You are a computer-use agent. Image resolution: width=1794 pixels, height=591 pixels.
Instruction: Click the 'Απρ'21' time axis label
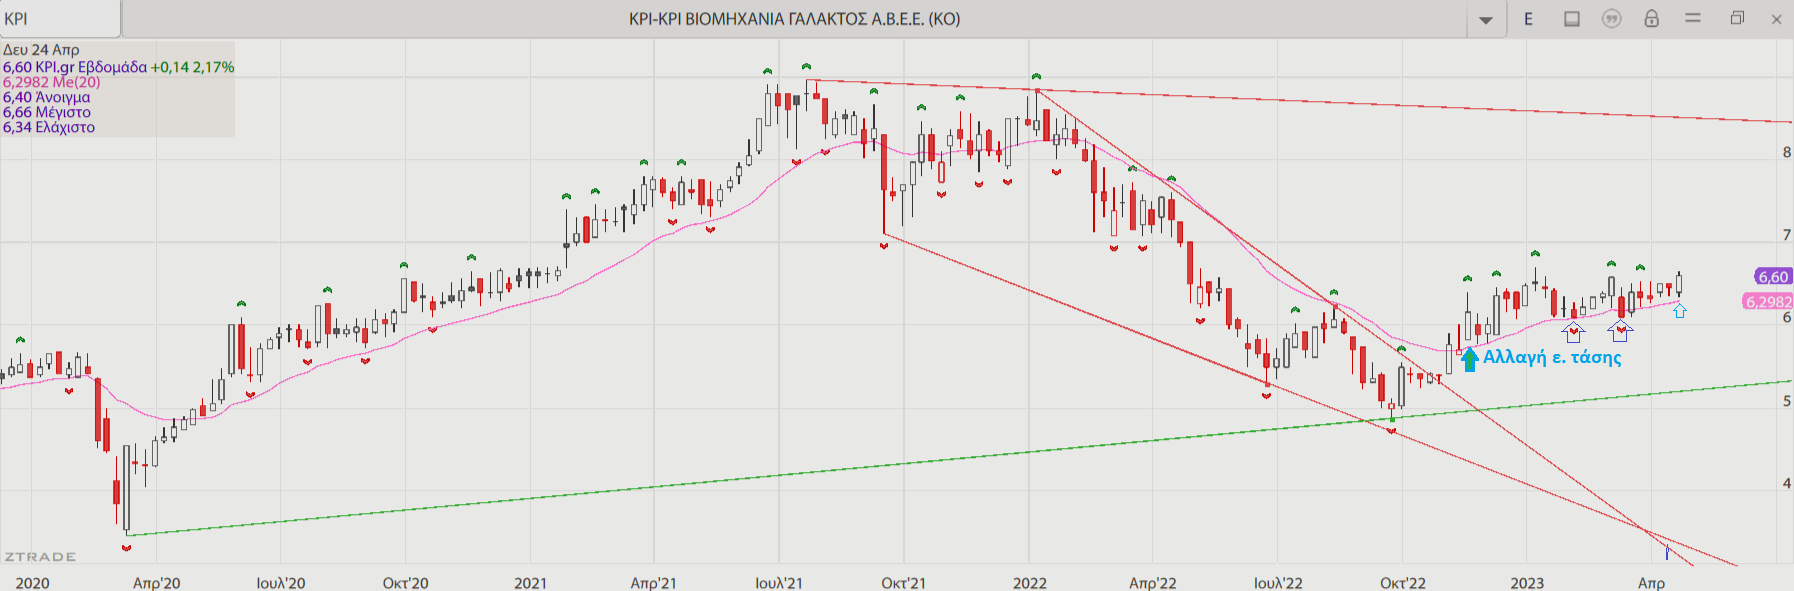653,582
